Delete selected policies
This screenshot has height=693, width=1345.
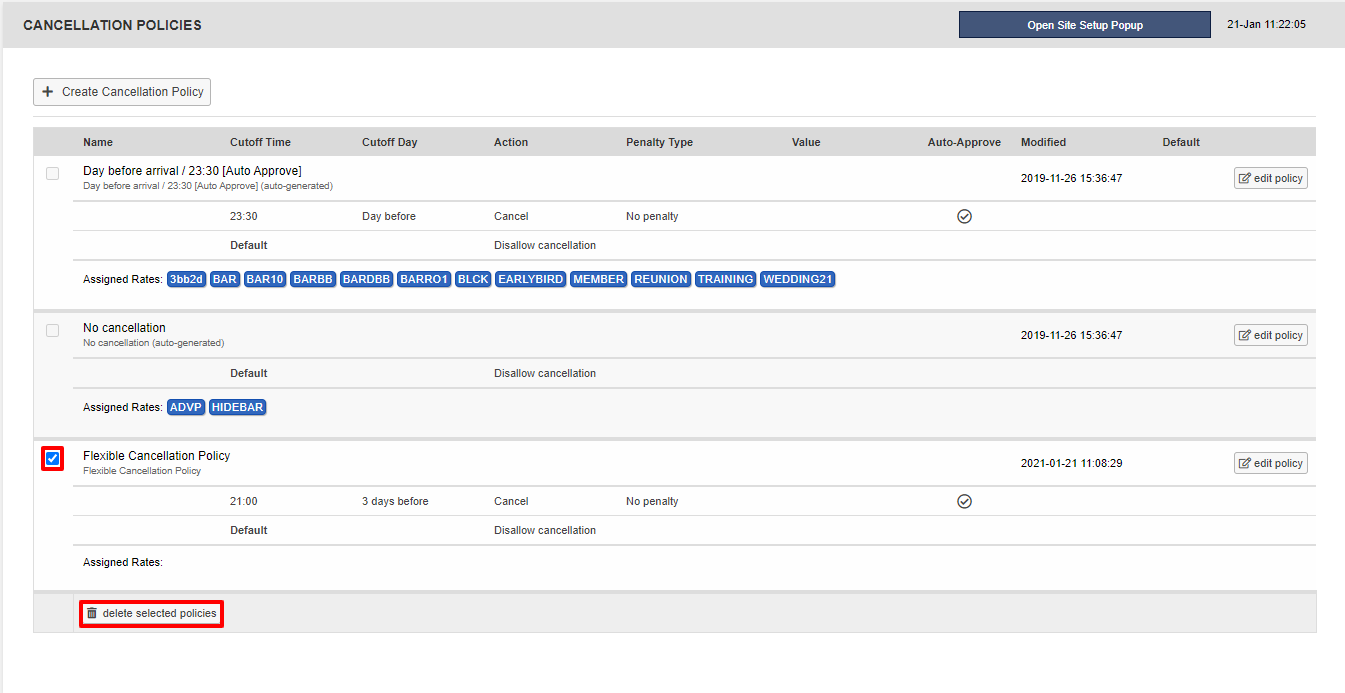click(151, 613)
